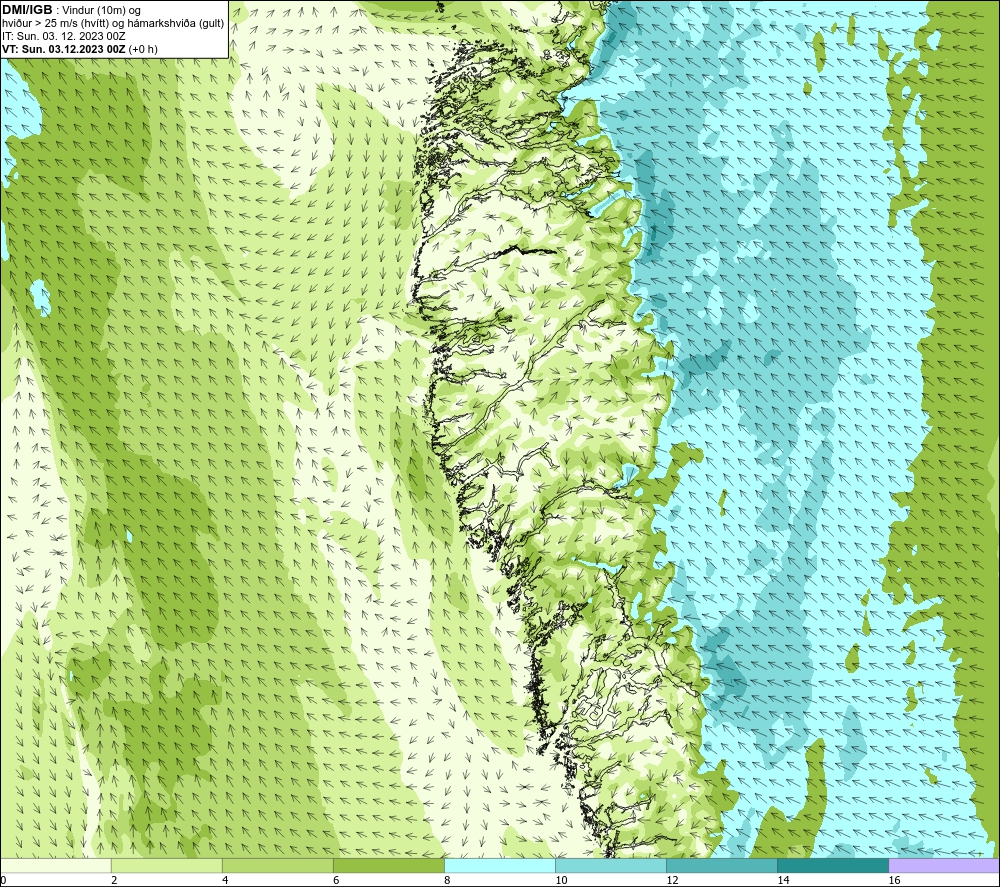Click the "IT: Sun. 03. 12. 2023 00Z" line
The image size is (1000, 887).
(x=64, y=36)
